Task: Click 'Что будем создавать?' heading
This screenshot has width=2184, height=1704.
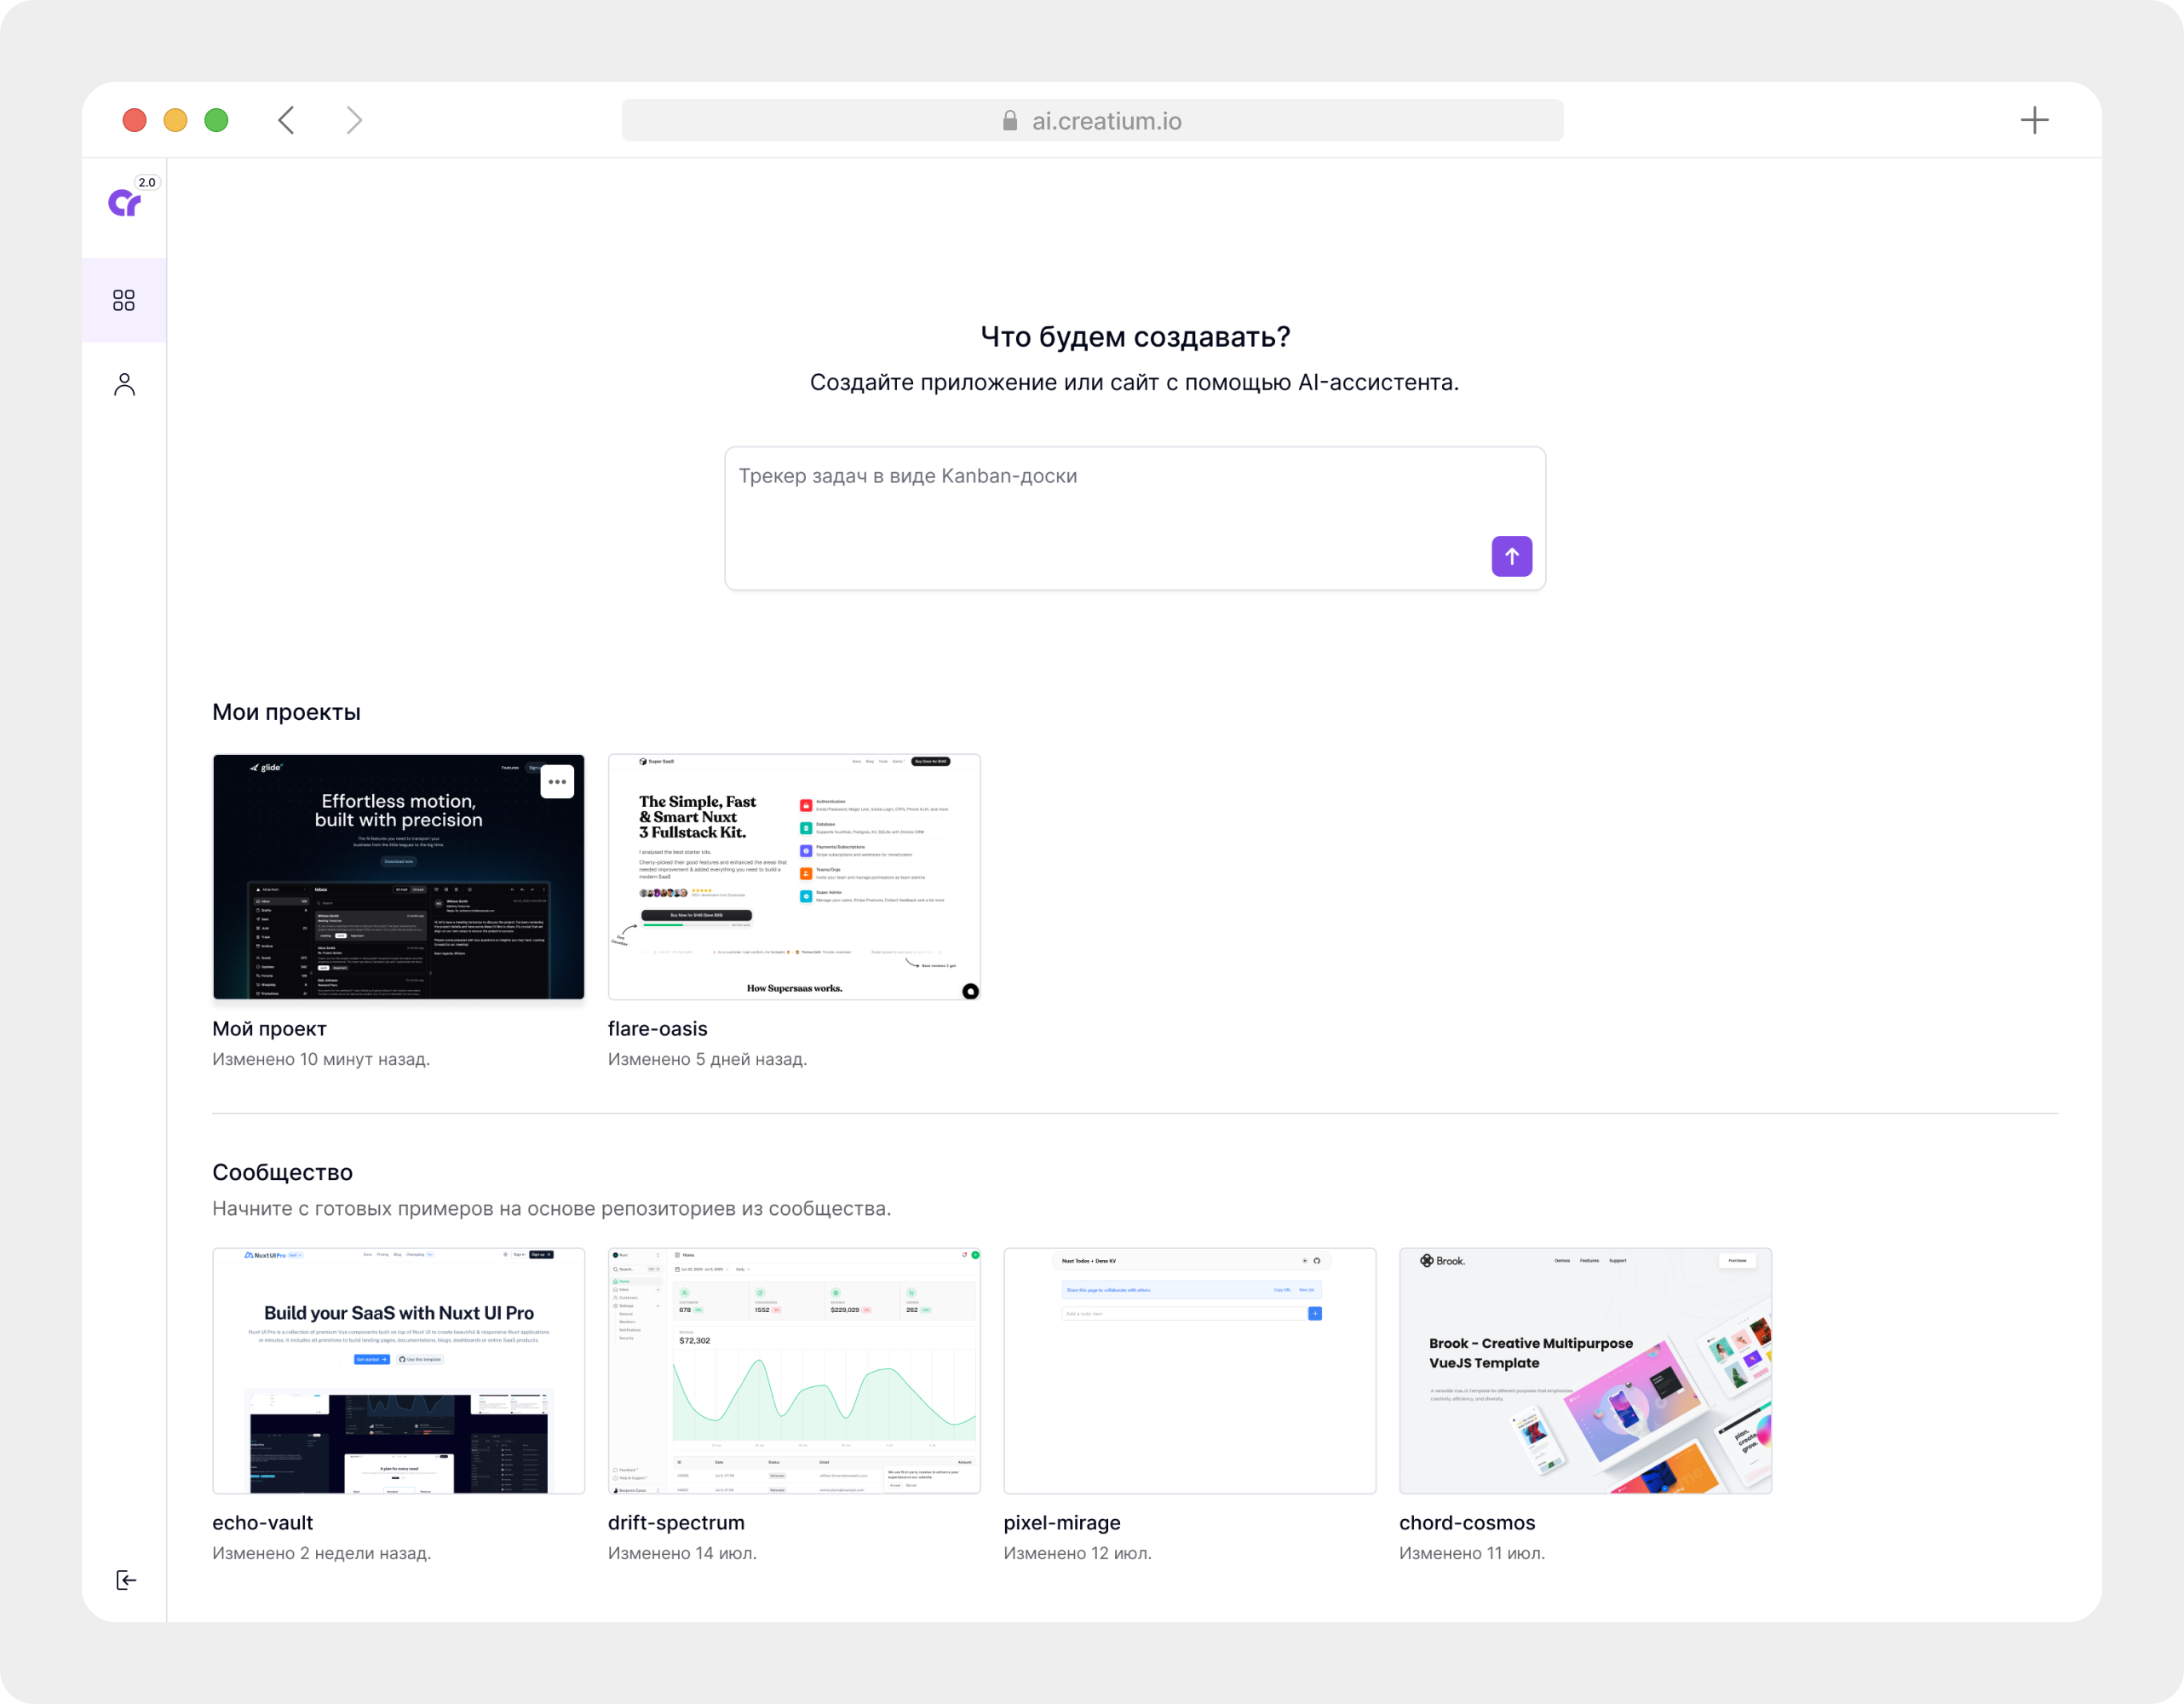Action: pyautogui.click(x=1135, y=337)
